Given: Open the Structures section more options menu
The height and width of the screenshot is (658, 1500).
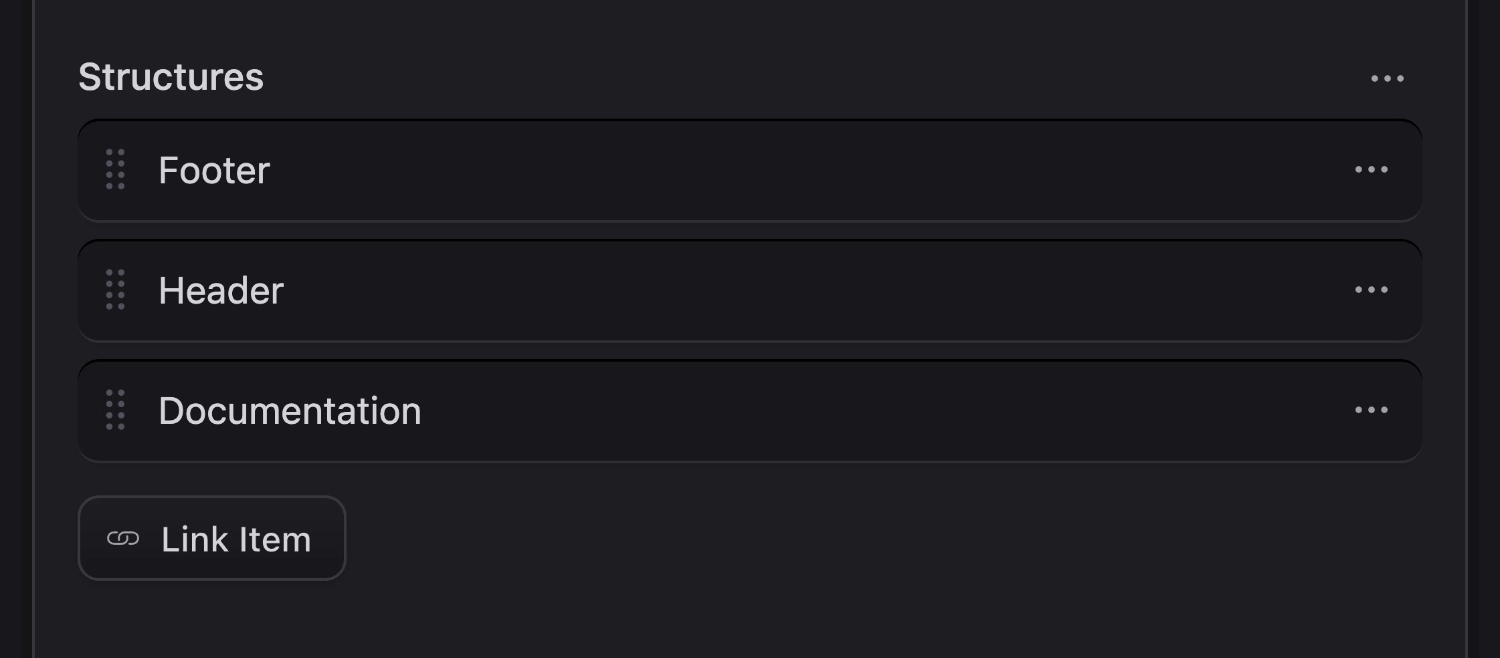Looking at the screenshot, I should tap(1387, 79).
